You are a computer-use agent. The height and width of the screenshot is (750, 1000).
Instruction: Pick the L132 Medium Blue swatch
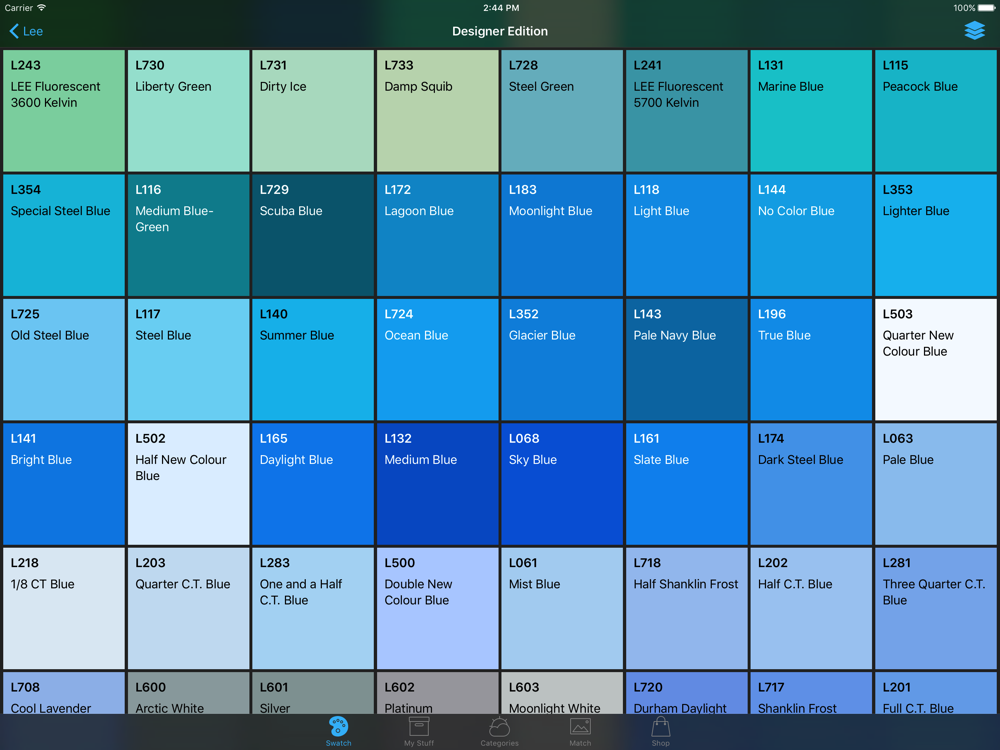point(438,483)
